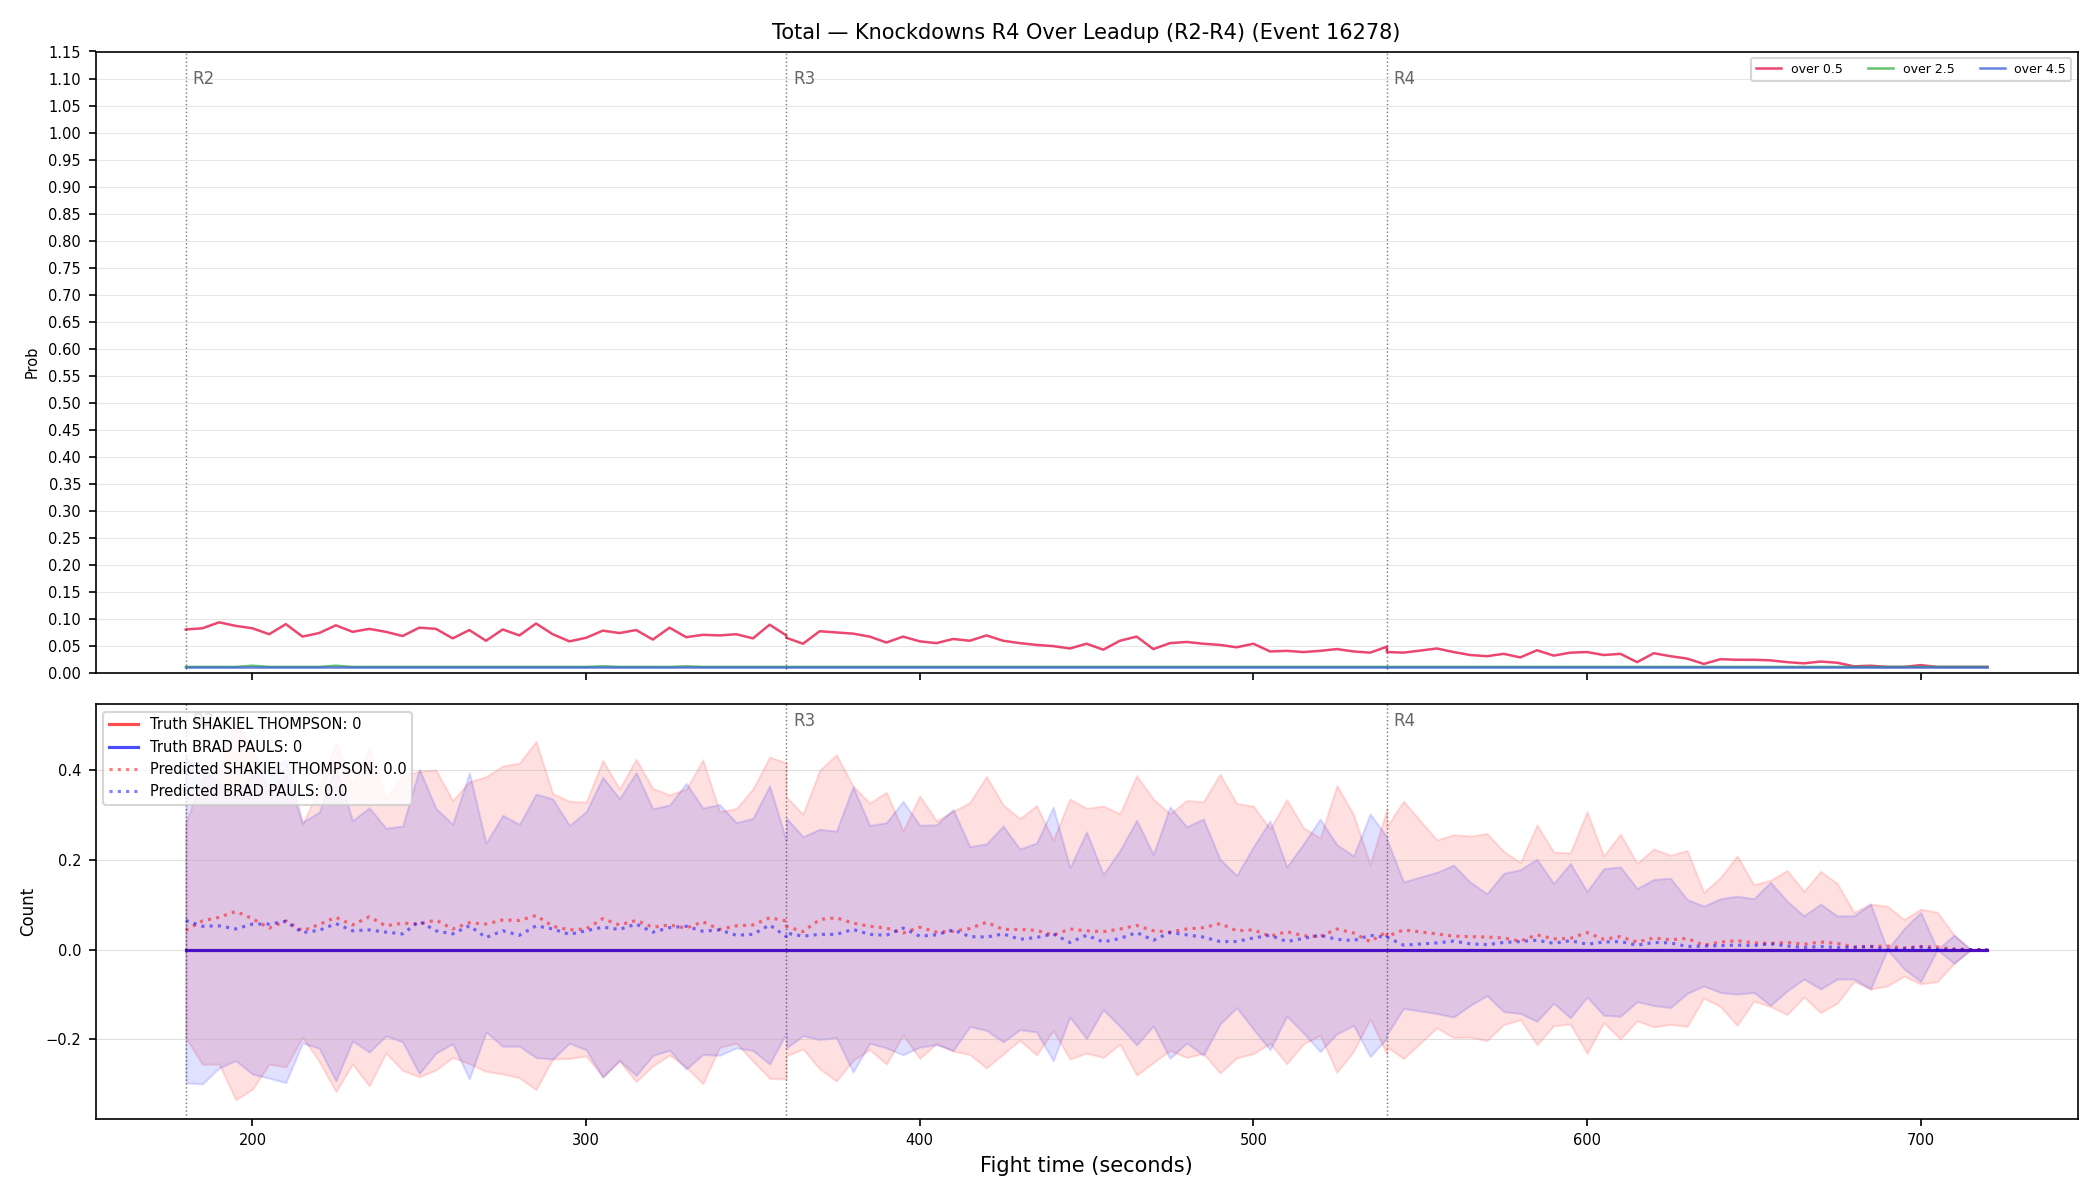
Task: Click the 0.05 tick on the Prob axis
Action: [65, 646]
